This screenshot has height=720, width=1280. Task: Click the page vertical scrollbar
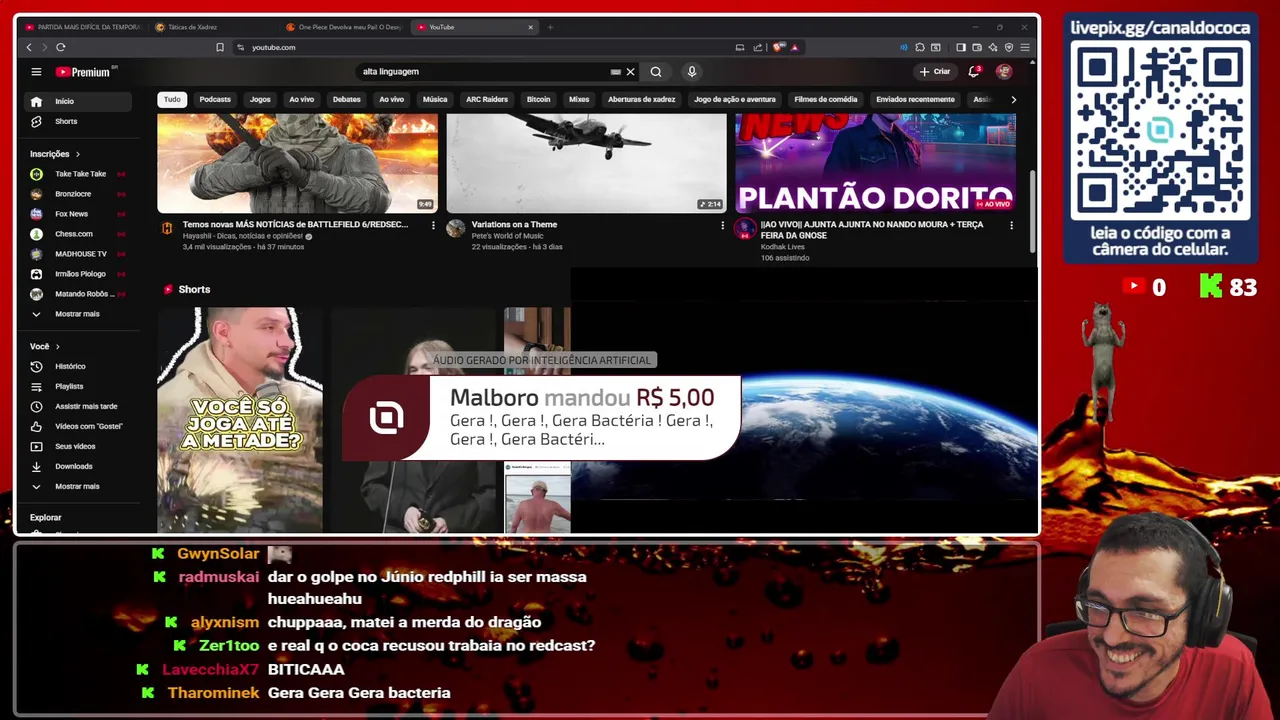[1033, 210]
